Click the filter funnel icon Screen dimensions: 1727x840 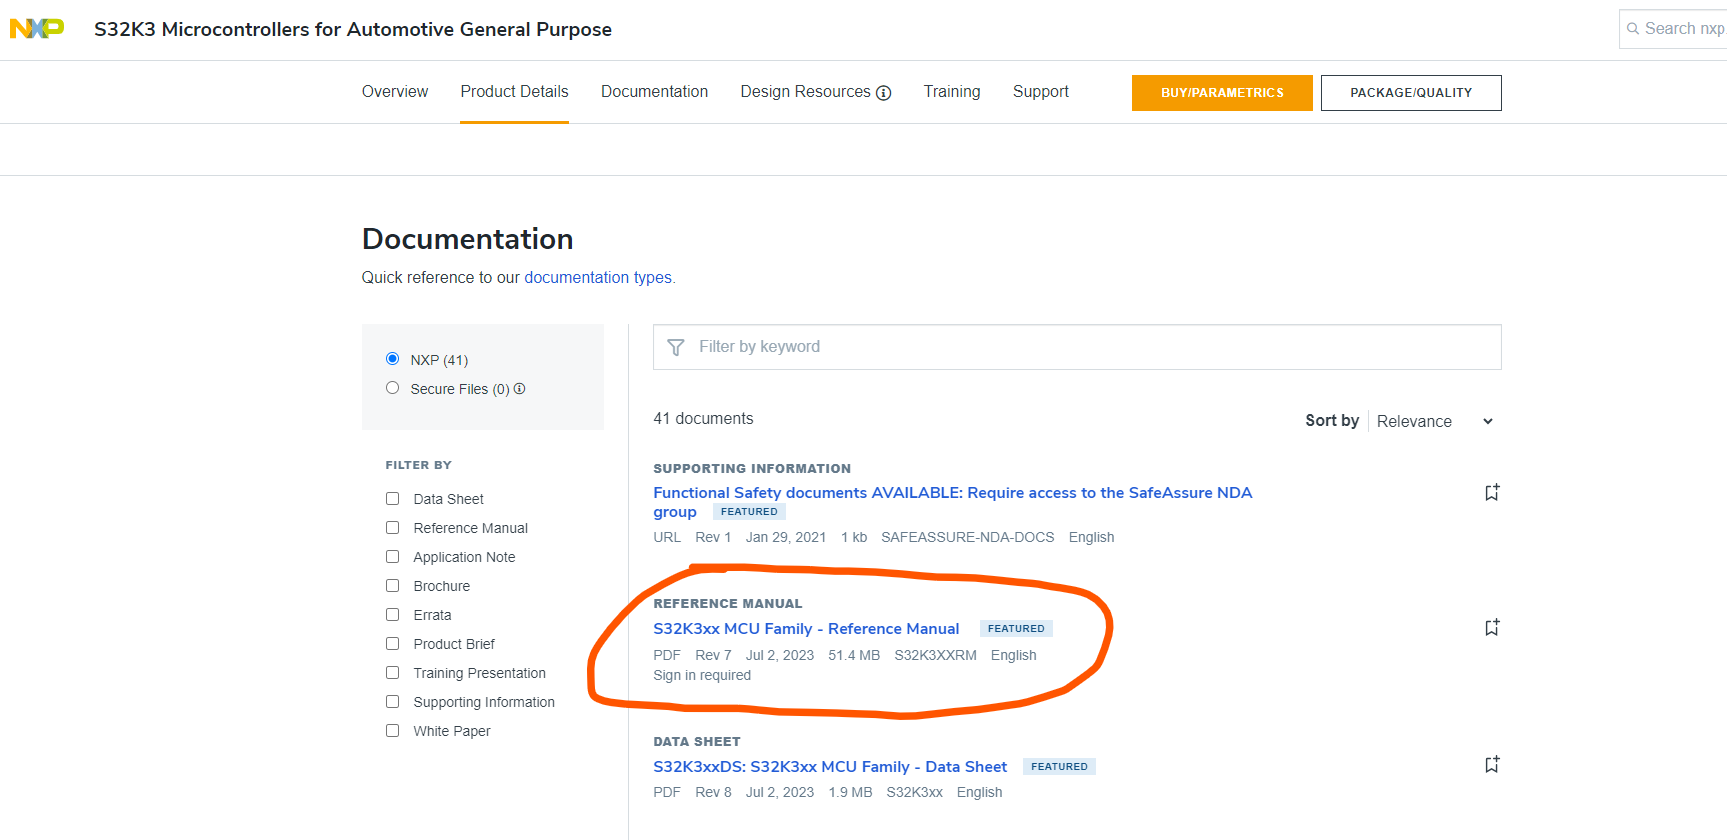click(x=676, y=347)
